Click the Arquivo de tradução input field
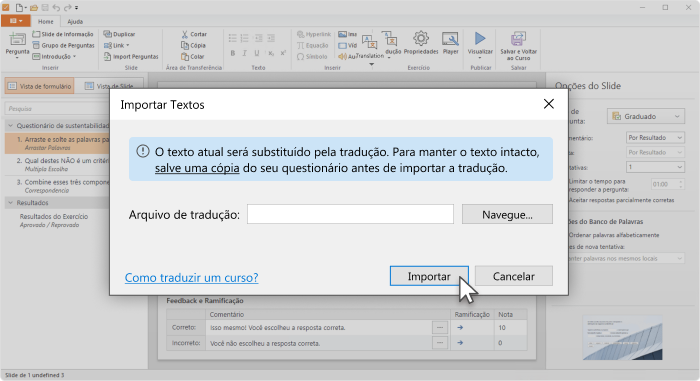 coord(350,214)
